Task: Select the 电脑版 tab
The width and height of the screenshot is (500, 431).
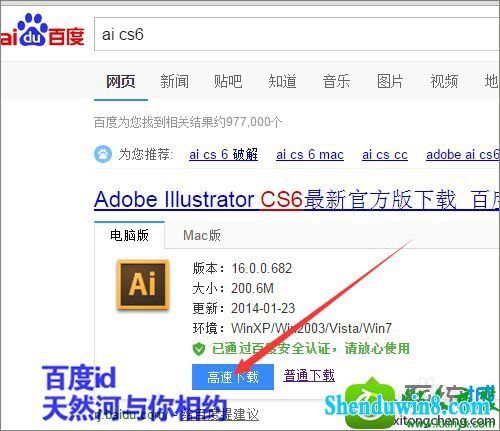Action: tap(129, 235)
